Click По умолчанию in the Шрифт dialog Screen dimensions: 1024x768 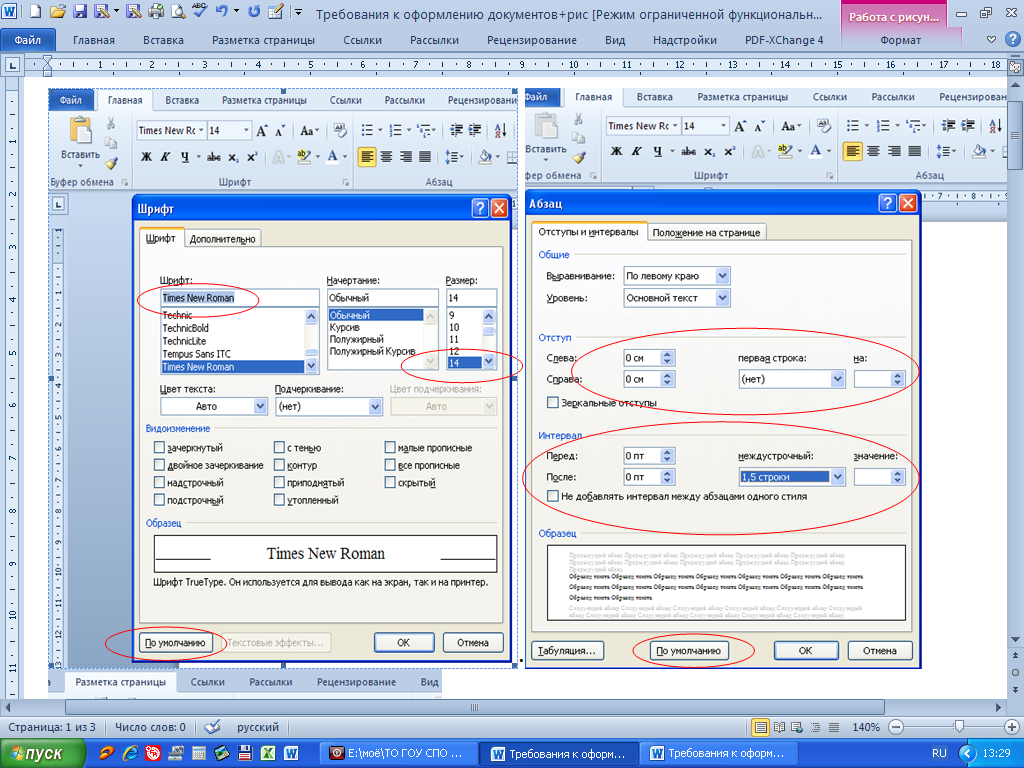pos(175,643)
